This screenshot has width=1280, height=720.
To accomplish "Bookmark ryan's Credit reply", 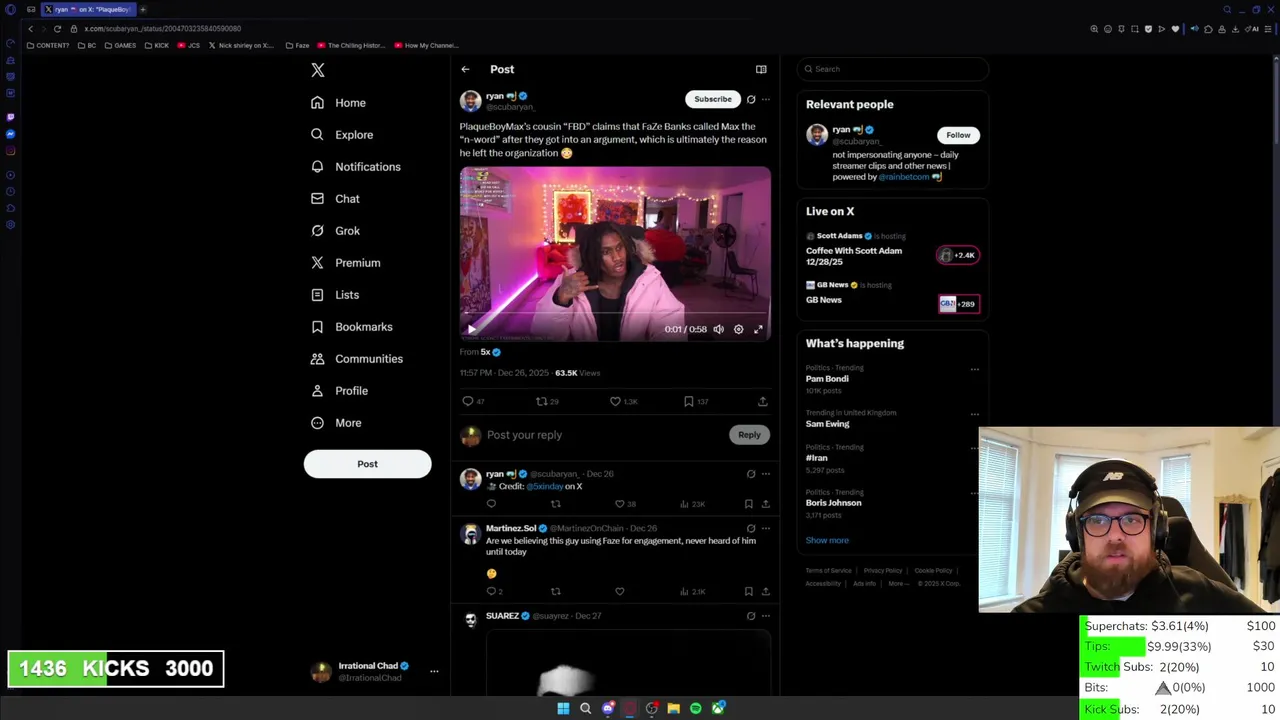I will (748, 504).
